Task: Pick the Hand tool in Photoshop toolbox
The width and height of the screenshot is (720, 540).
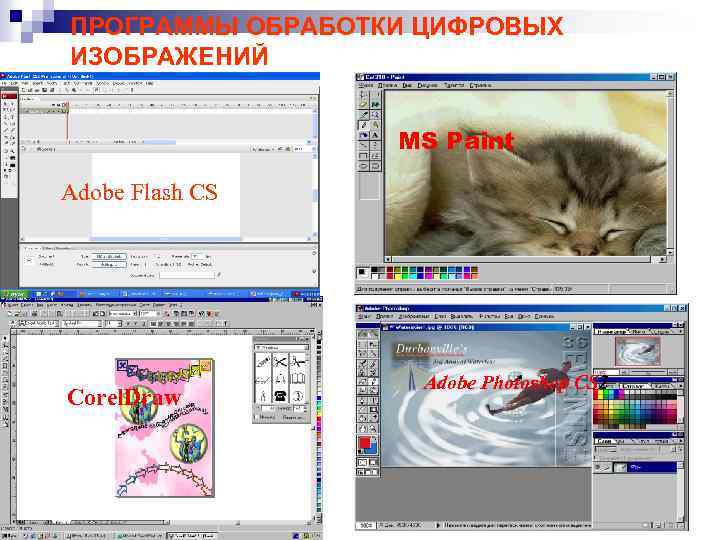Action: click(363, 429)
